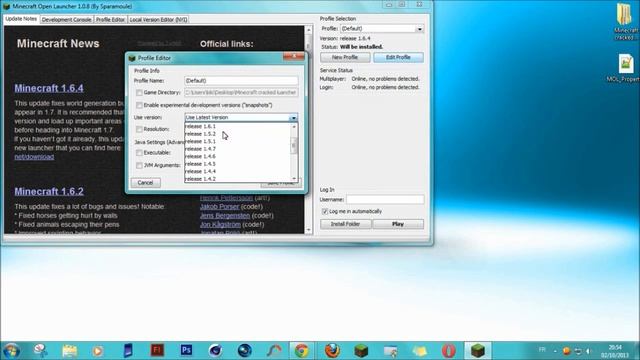640x360 pixels.
Task: Switch to active Minecraft launcher taskbar icon
Action: [x=478, y=351]
